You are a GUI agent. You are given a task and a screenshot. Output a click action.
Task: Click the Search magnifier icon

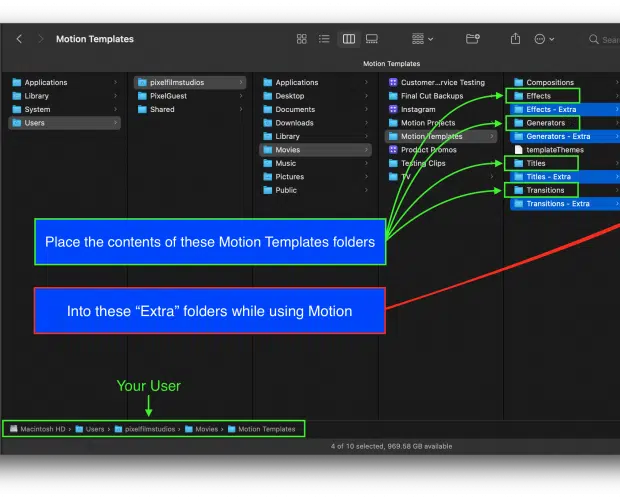[594, 39]
